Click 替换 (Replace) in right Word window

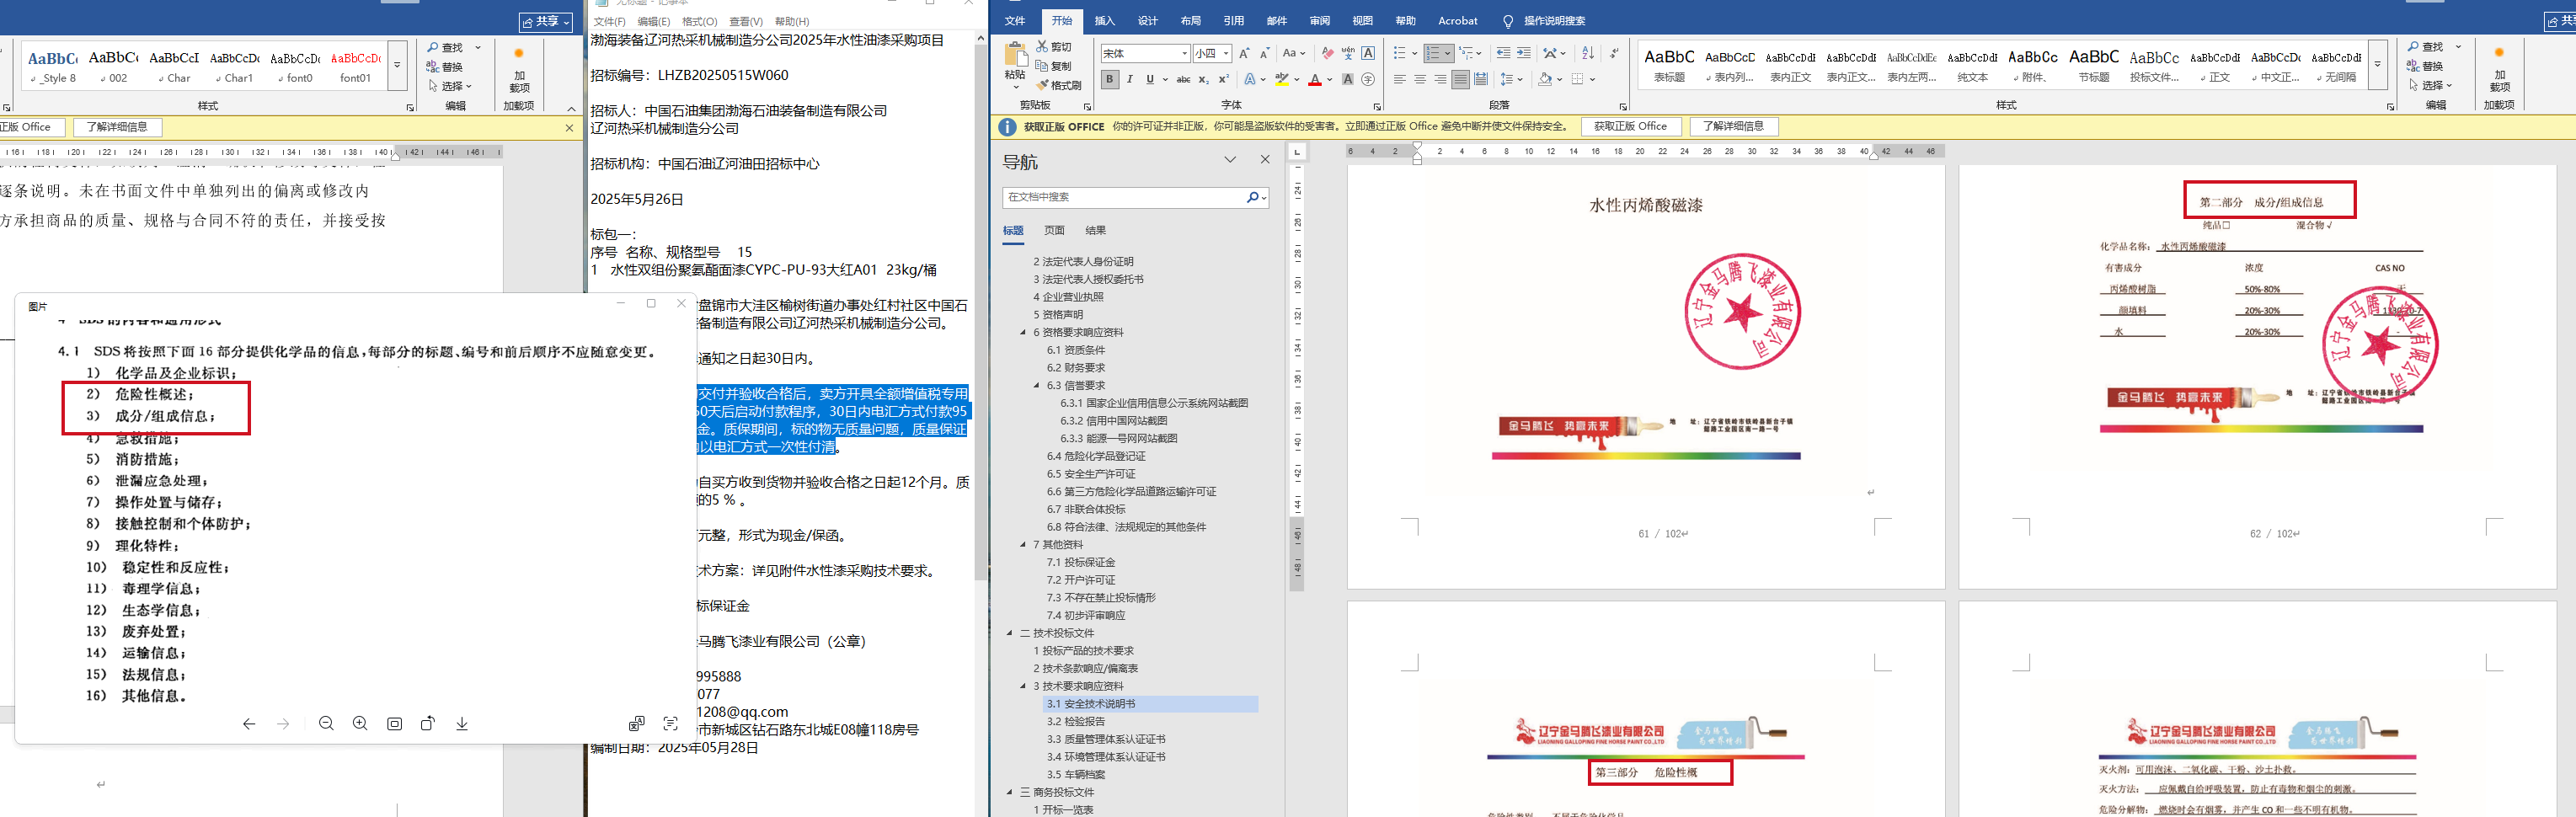tap(2427, 66)
